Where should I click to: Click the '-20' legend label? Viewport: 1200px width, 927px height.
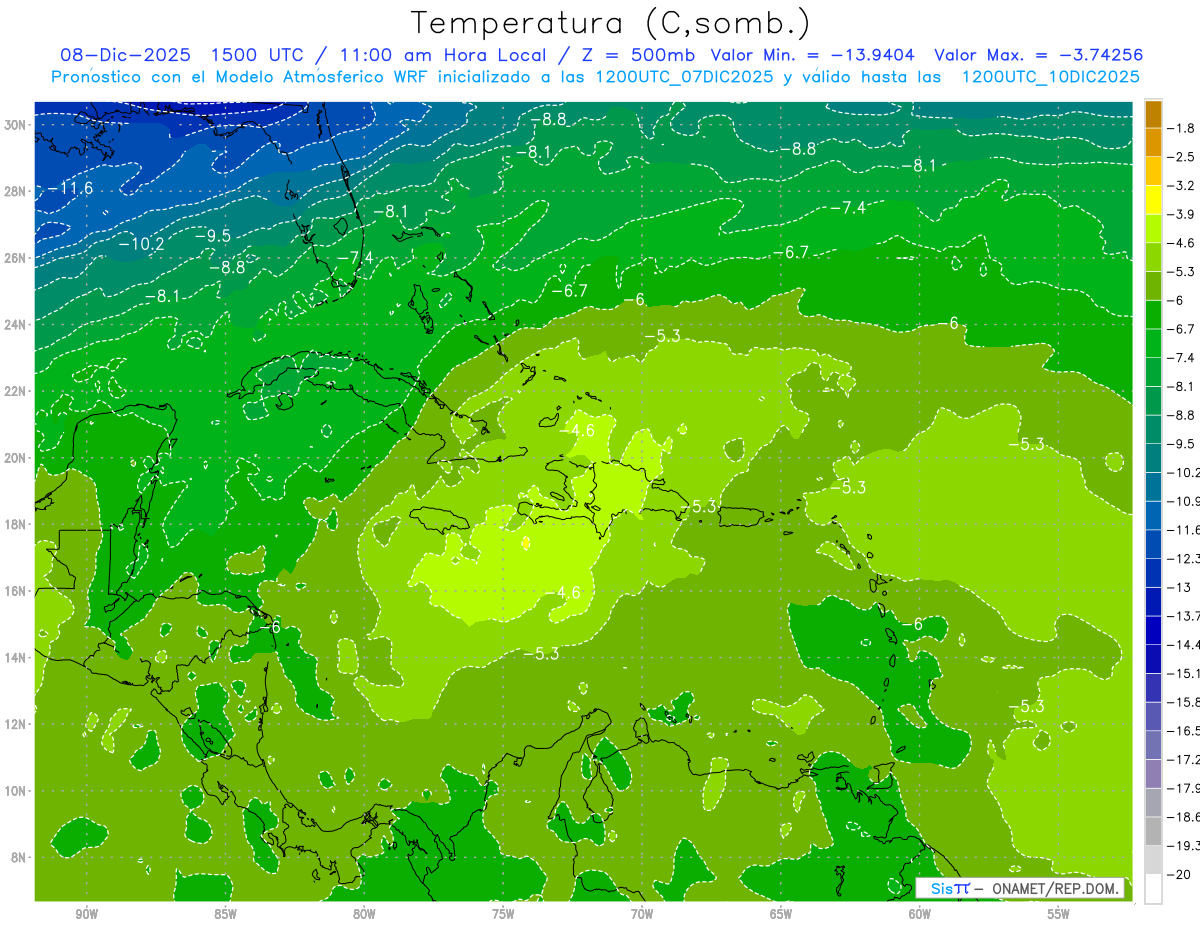point(1180,875)
